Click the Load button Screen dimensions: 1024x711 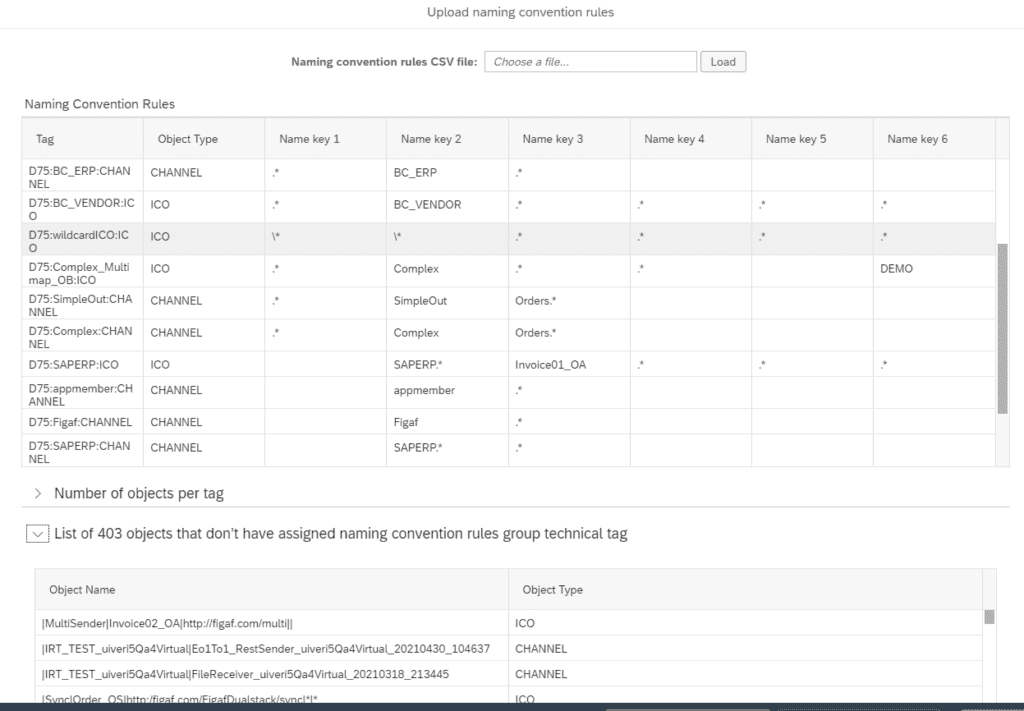pyautogui.click(x=723, y=62)
